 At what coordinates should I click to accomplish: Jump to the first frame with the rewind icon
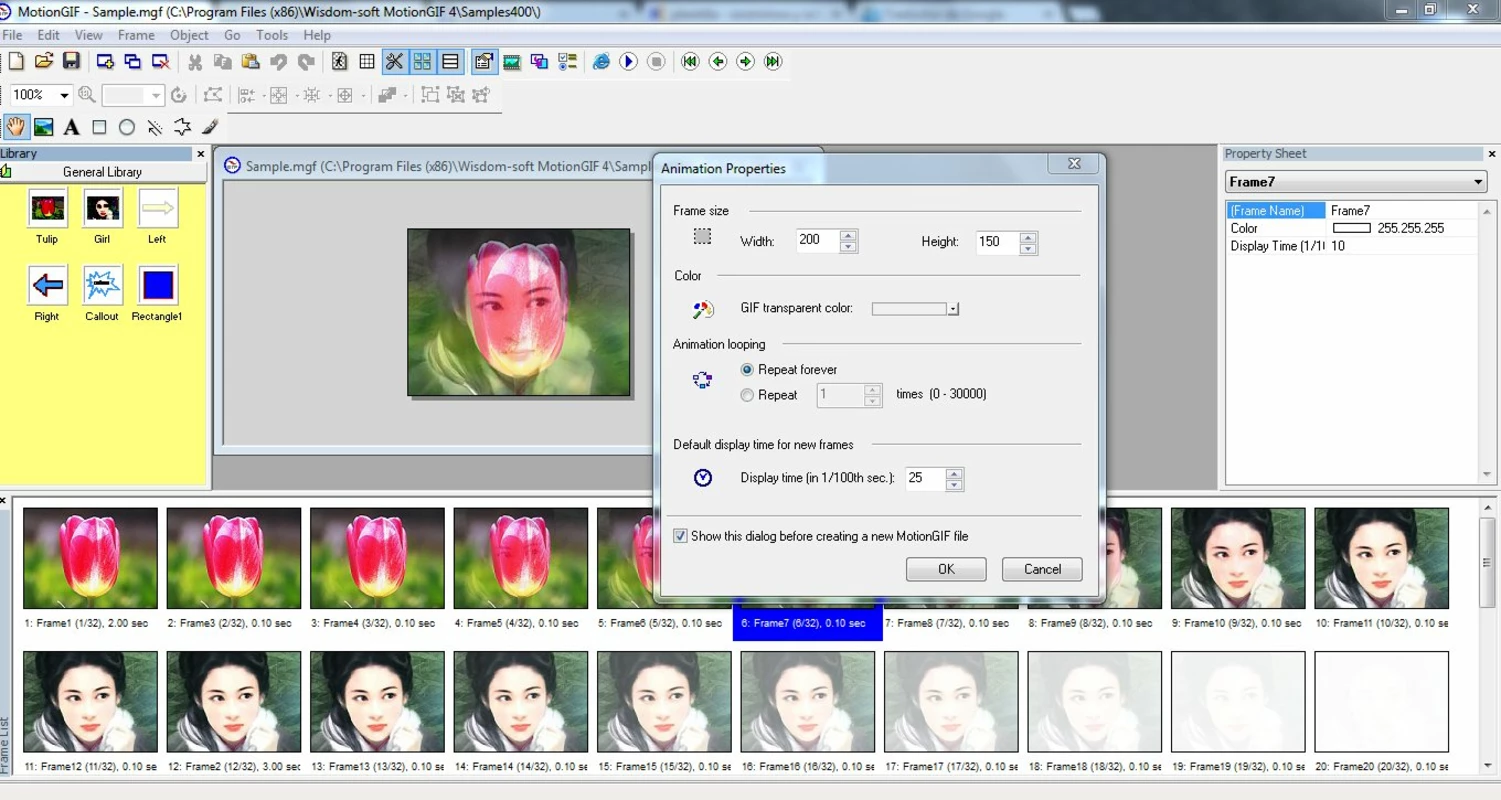pyautogui.click(x=690, y=62)
